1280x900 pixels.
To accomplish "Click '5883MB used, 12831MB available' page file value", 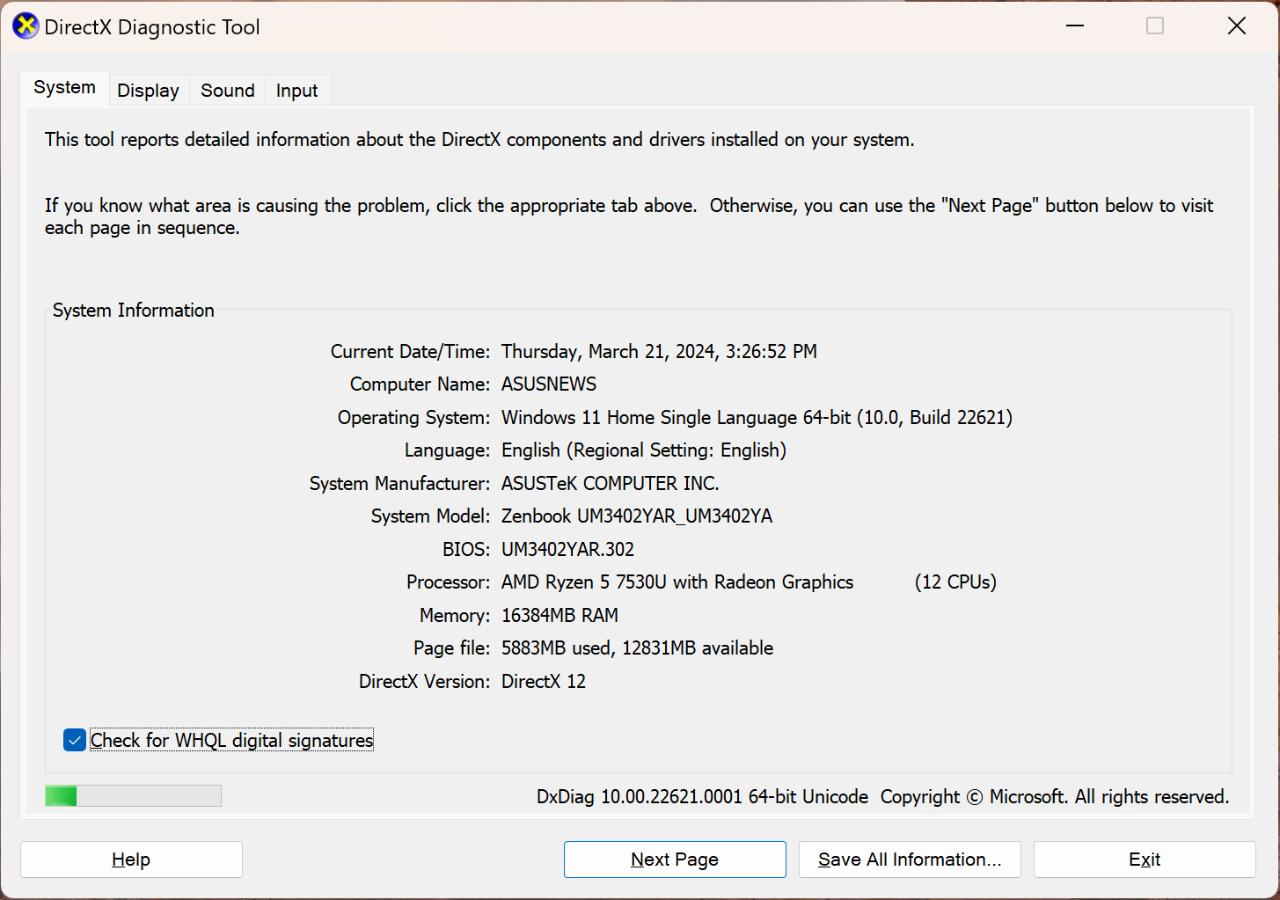I will pos(637,649).
